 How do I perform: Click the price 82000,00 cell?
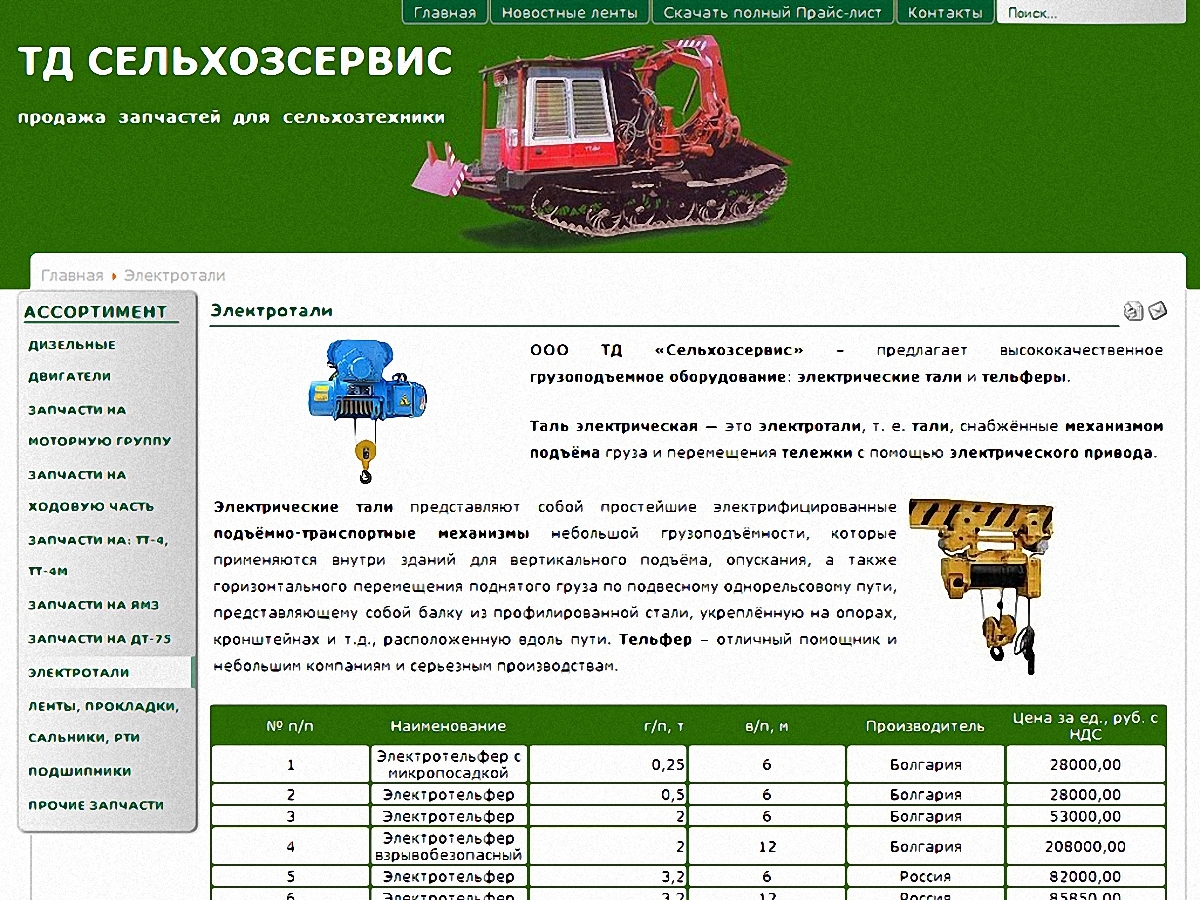pos(1086,876)
